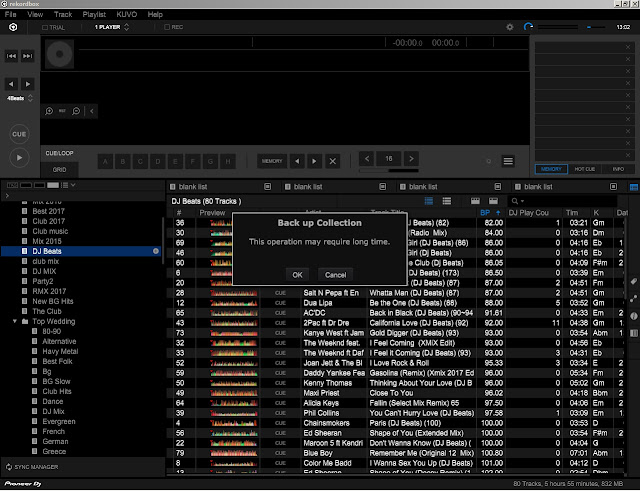Expand the tree panel chevron
The height and width of the screenshot is (491, 640).
click(x=7, y=196)
